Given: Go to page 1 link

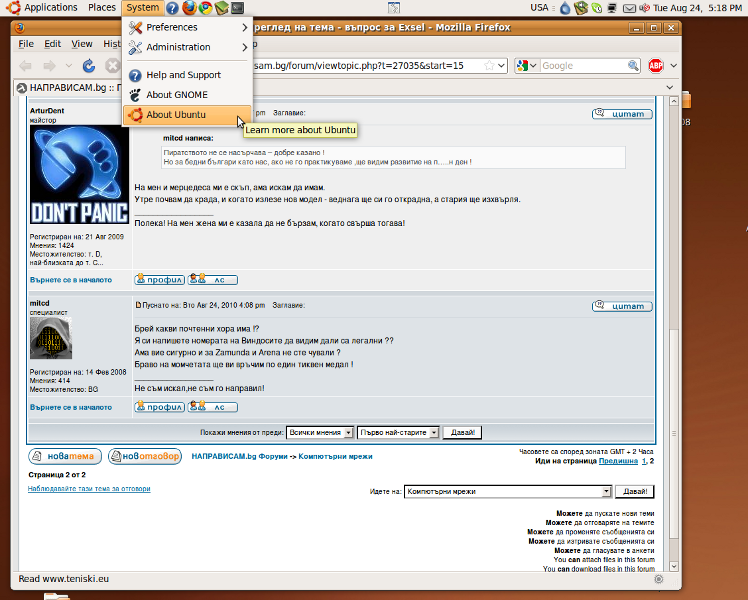Looking at the screenshot, I should 644,461.
